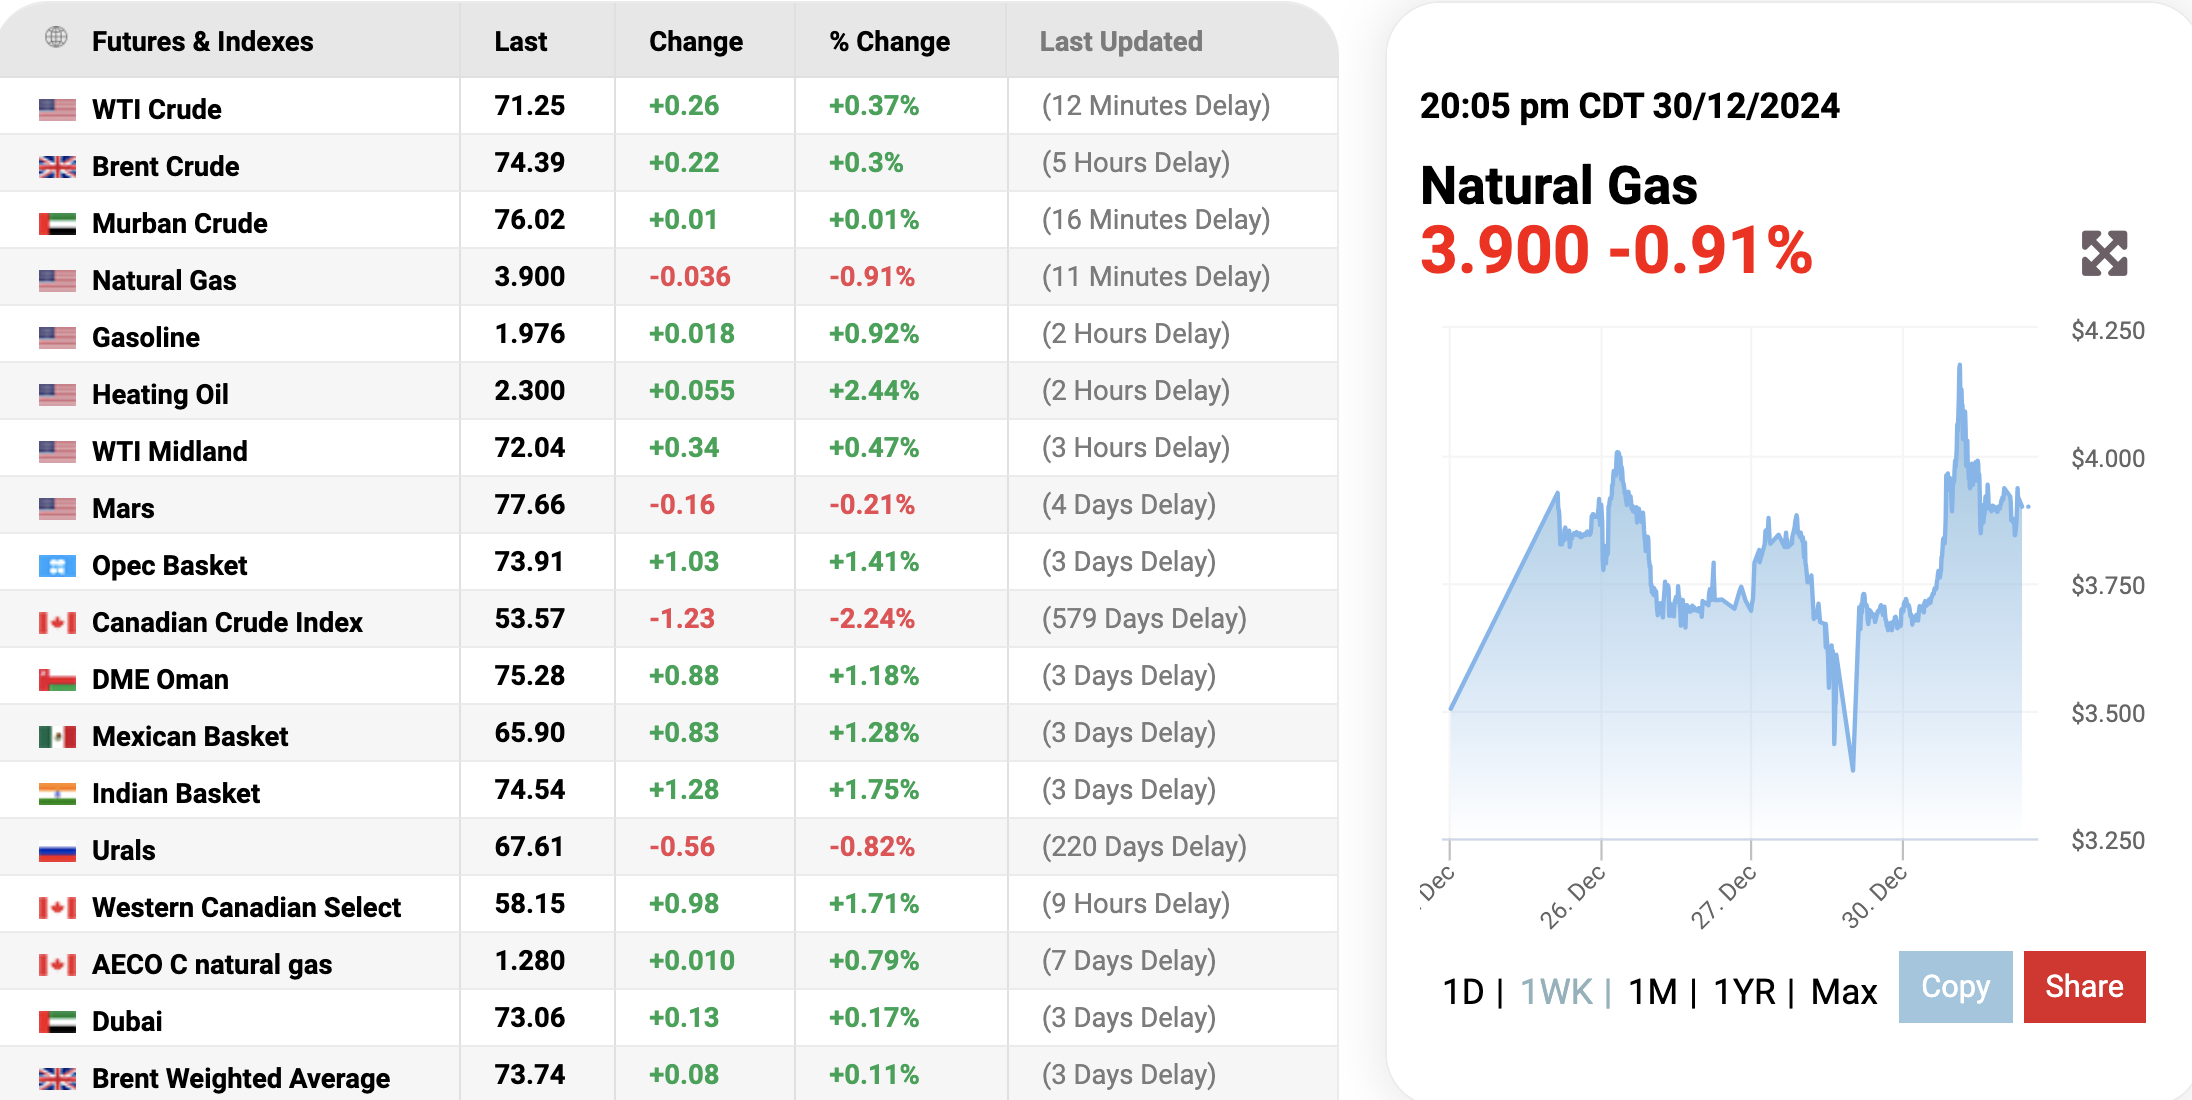This screenshot has width=2192, height=1100.
Task: Click the chart peak on 30 Dec
Action: tap(1959, 366)
